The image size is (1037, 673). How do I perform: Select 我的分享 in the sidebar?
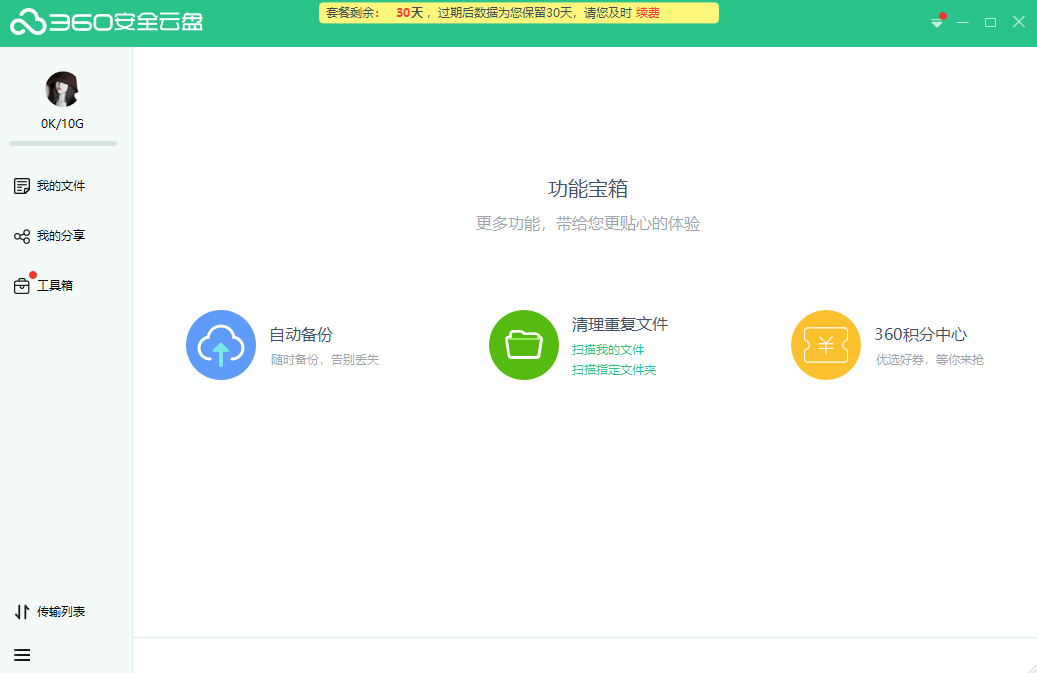tap(61, 236)
